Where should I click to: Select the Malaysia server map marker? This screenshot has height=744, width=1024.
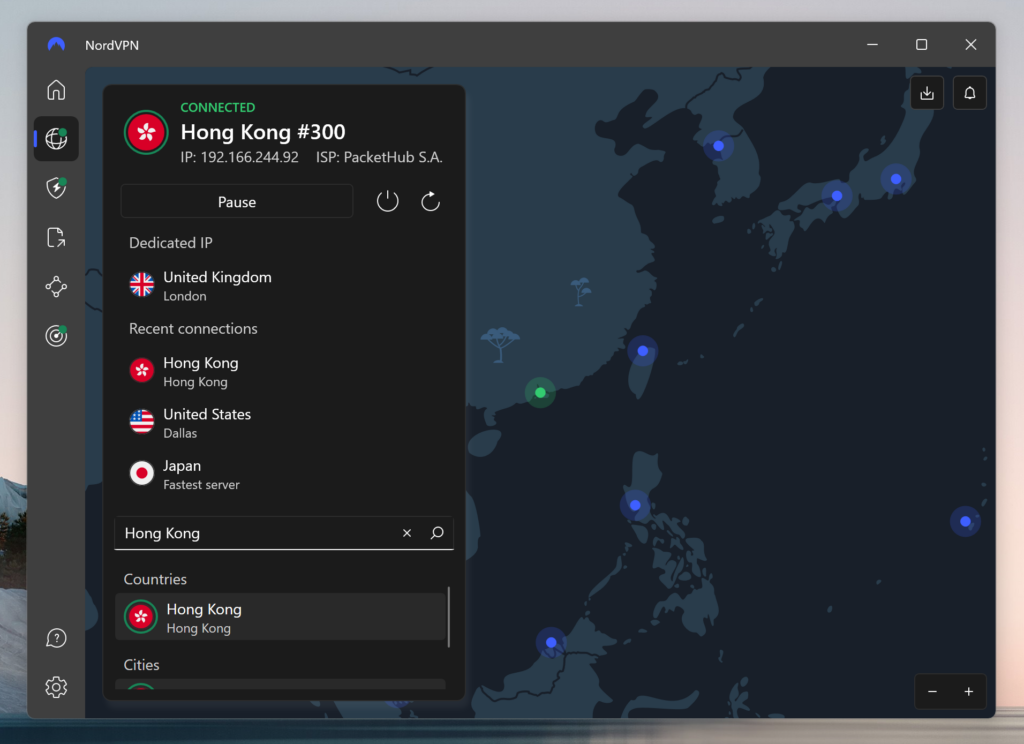(551, 642)
